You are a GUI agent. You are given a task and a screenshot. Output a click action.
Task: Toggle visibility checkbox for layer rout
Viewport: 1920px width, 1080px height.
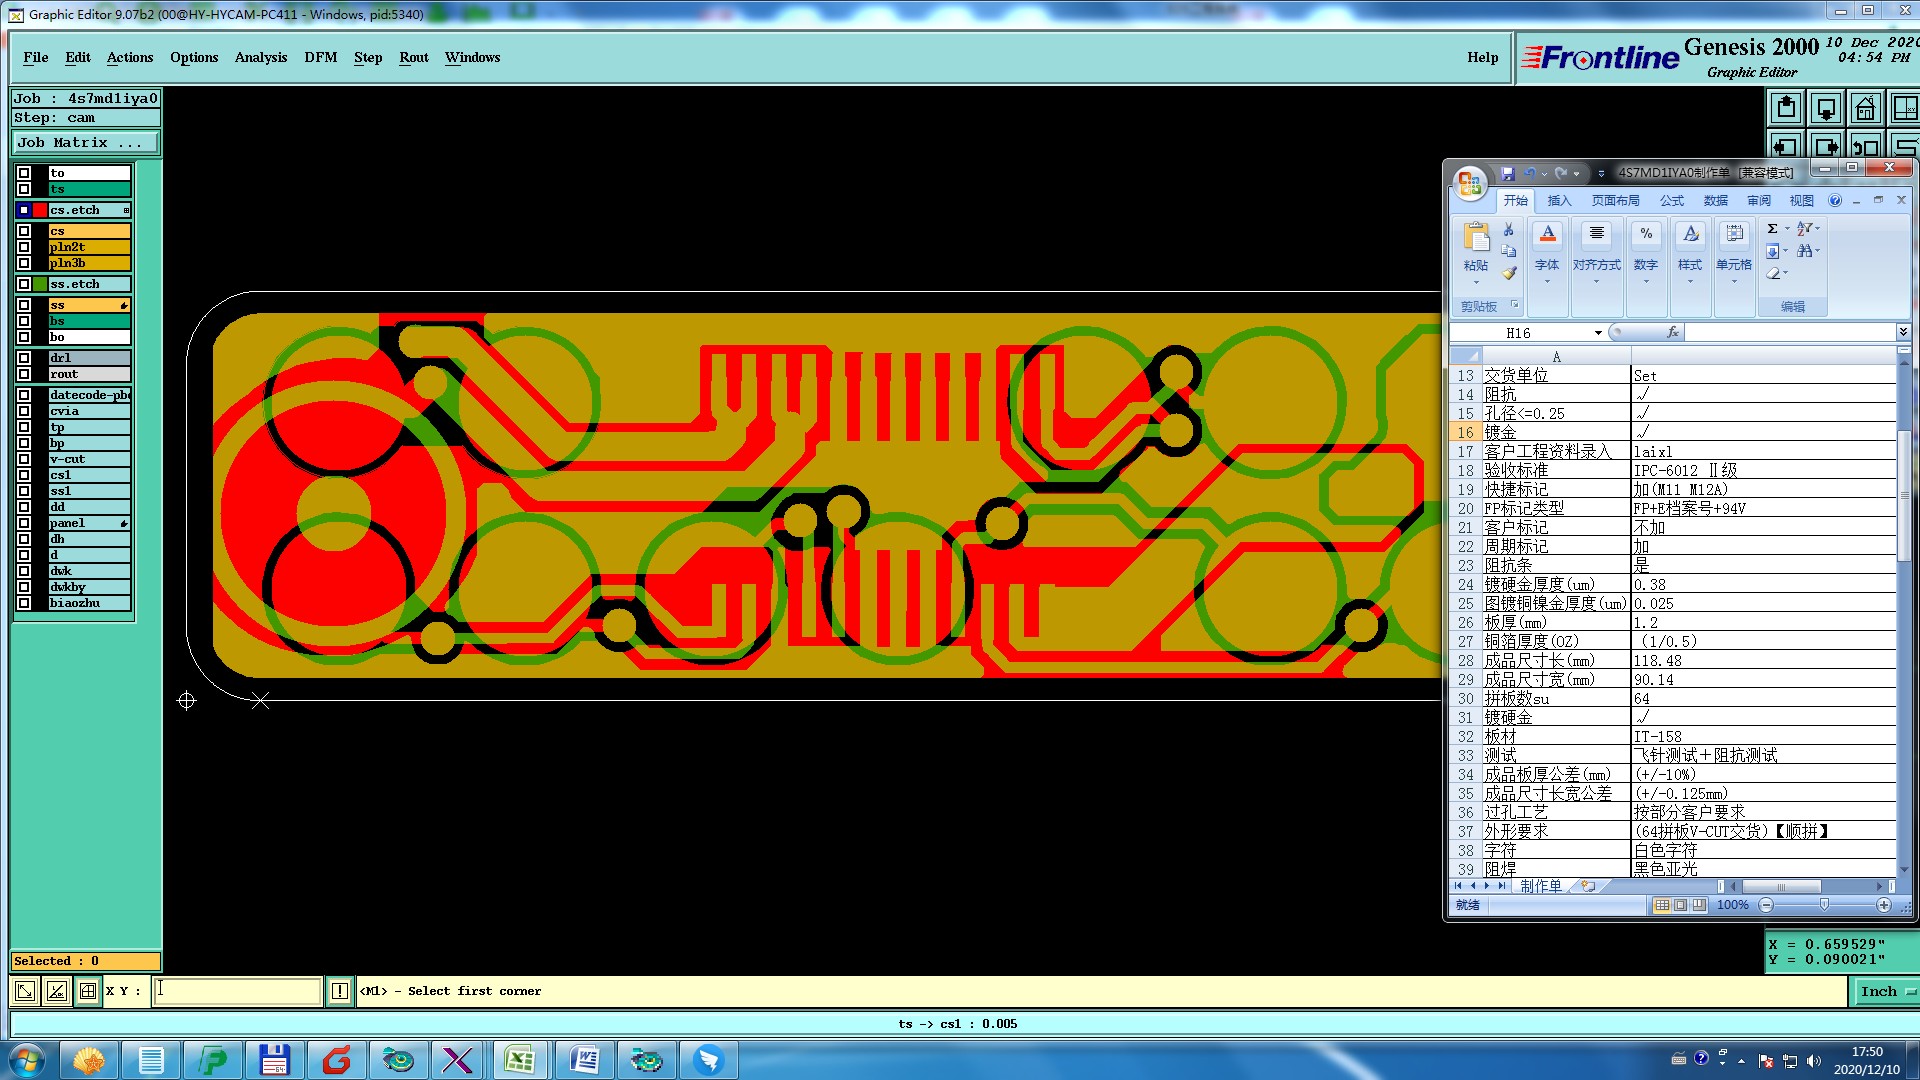[x=24, y=374]
